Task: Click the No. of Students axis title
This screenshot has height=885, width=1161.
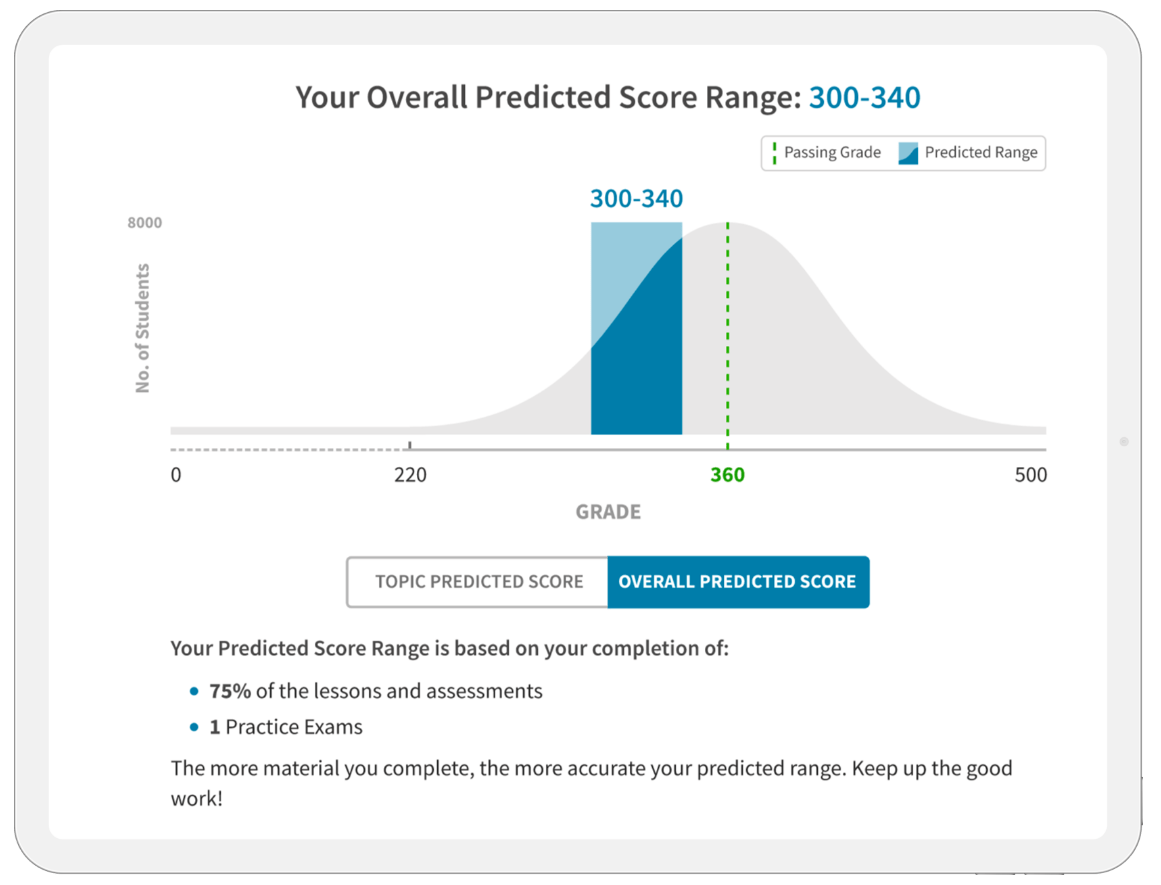Action: [x=143, y=328]
